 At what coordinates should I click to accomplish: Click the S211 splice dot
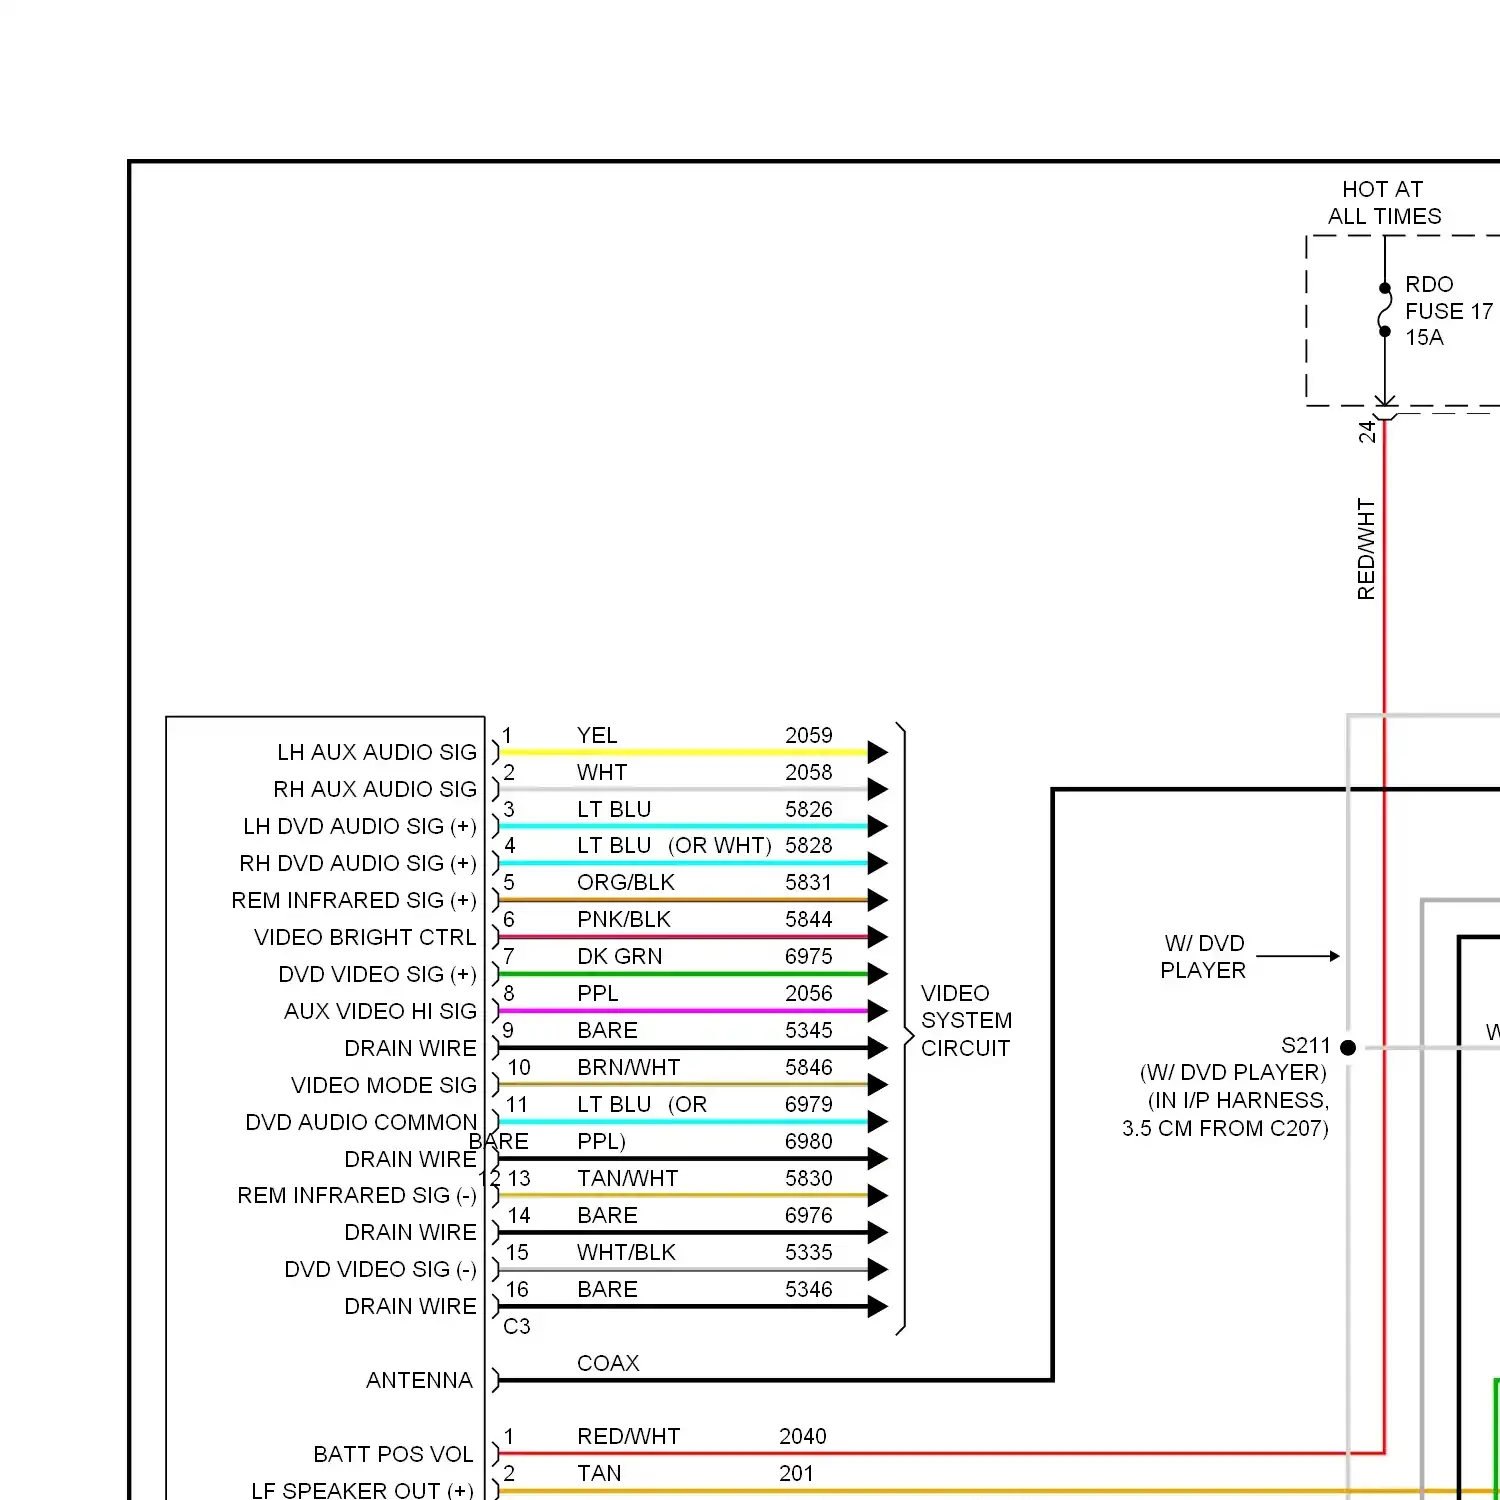pyautogui.click(x=1348, y=1048)
